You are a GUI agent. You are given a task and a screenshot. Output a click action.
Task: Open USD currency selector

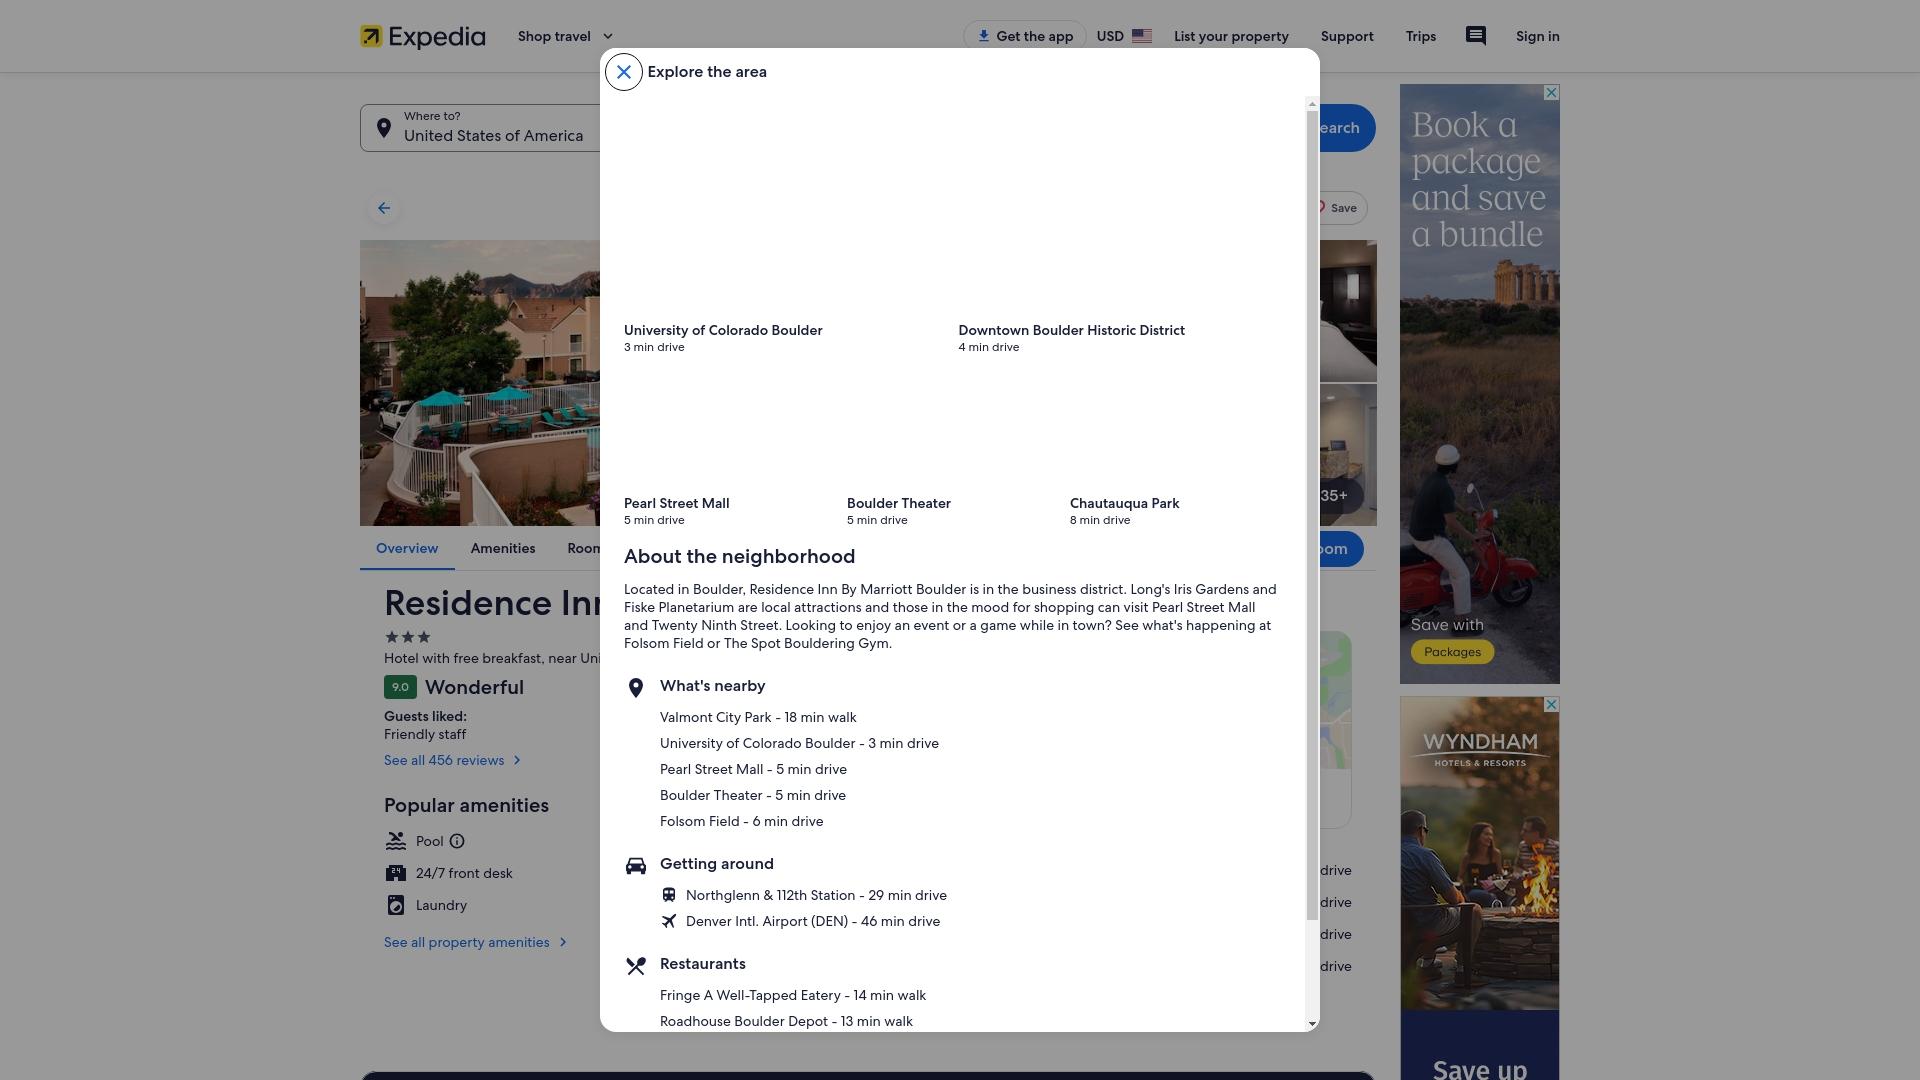point(1124,36)
